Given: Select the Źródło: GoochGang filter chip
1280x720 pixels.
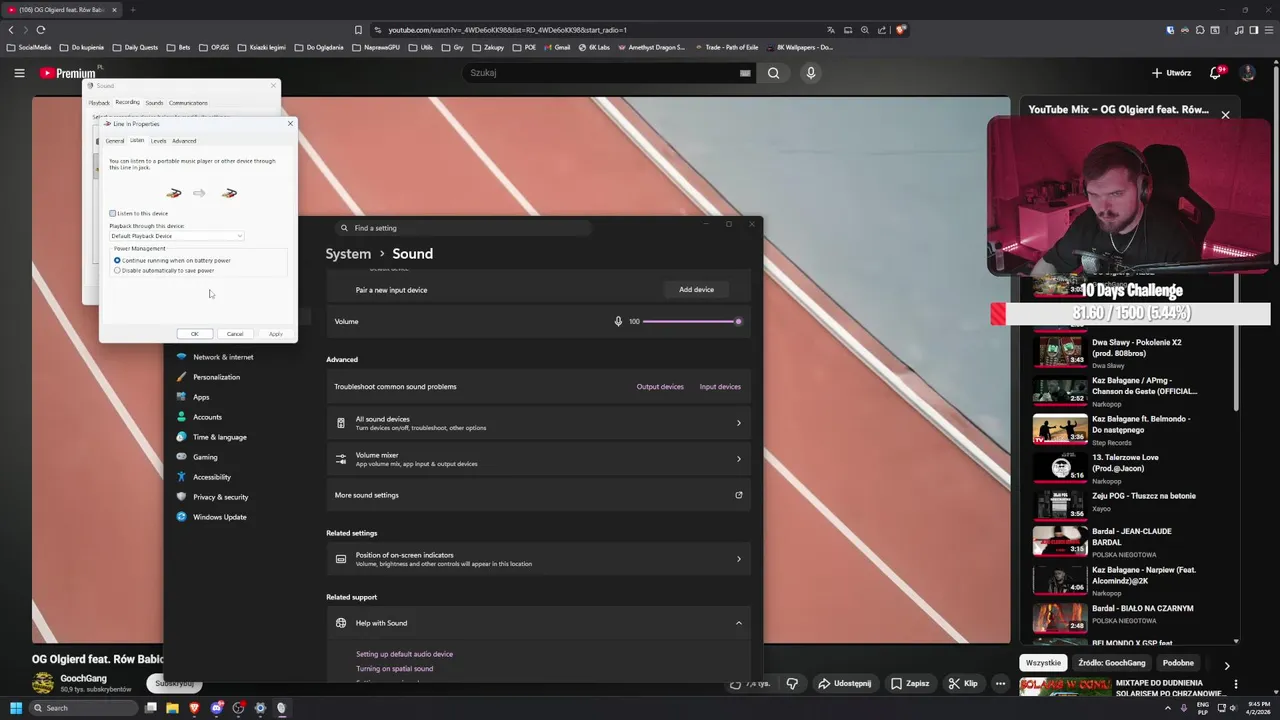Looking at the screenshot, I should pyautogui.click(x=1111, y=663).
